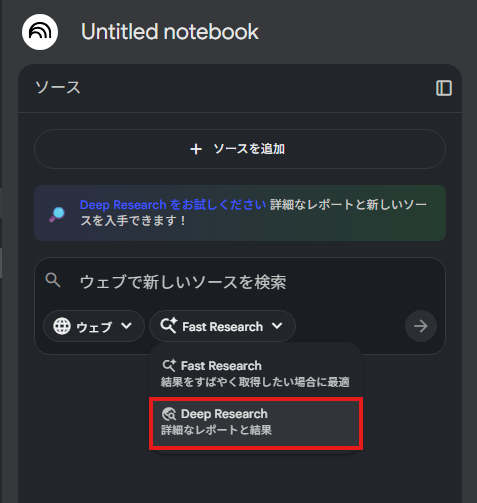The height and width of the screenshot is (503, 477).
Task: Select Deep Research 詳細なレポートと結果 option
Action: point(256,423)
